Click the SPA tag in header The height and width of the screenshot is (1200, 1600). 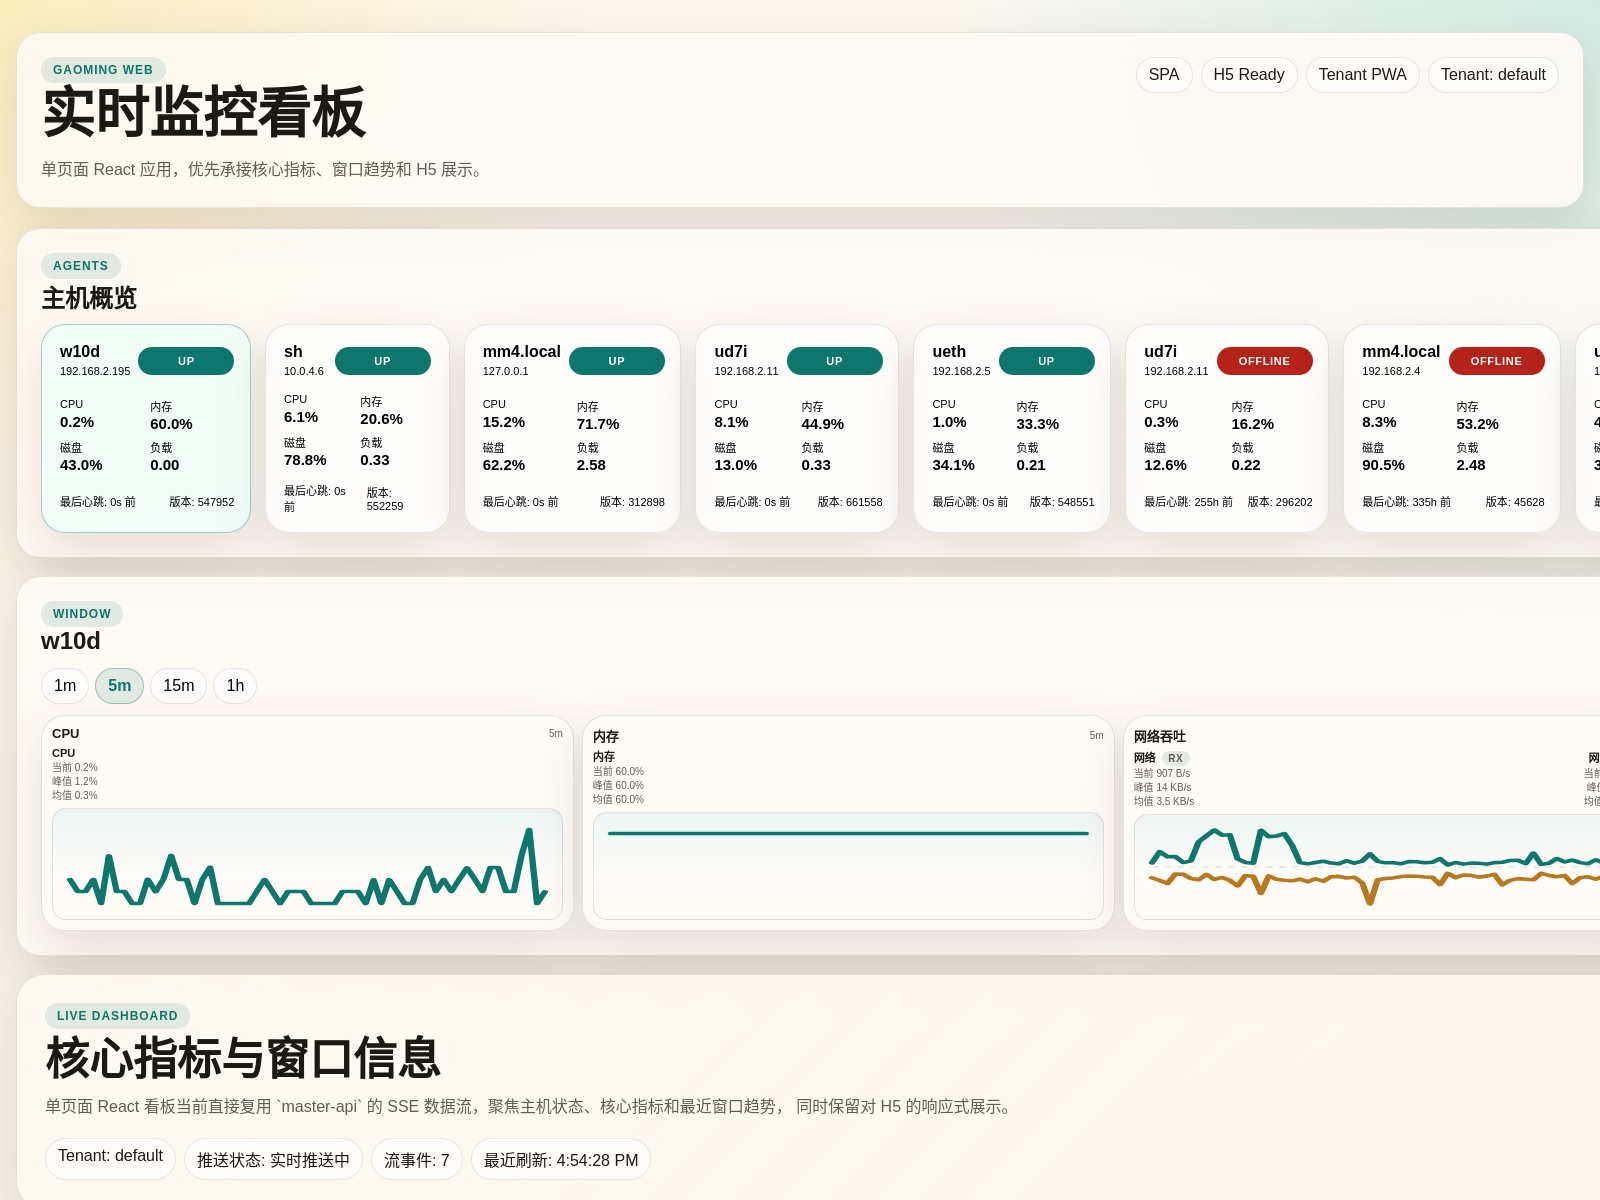1164,75
